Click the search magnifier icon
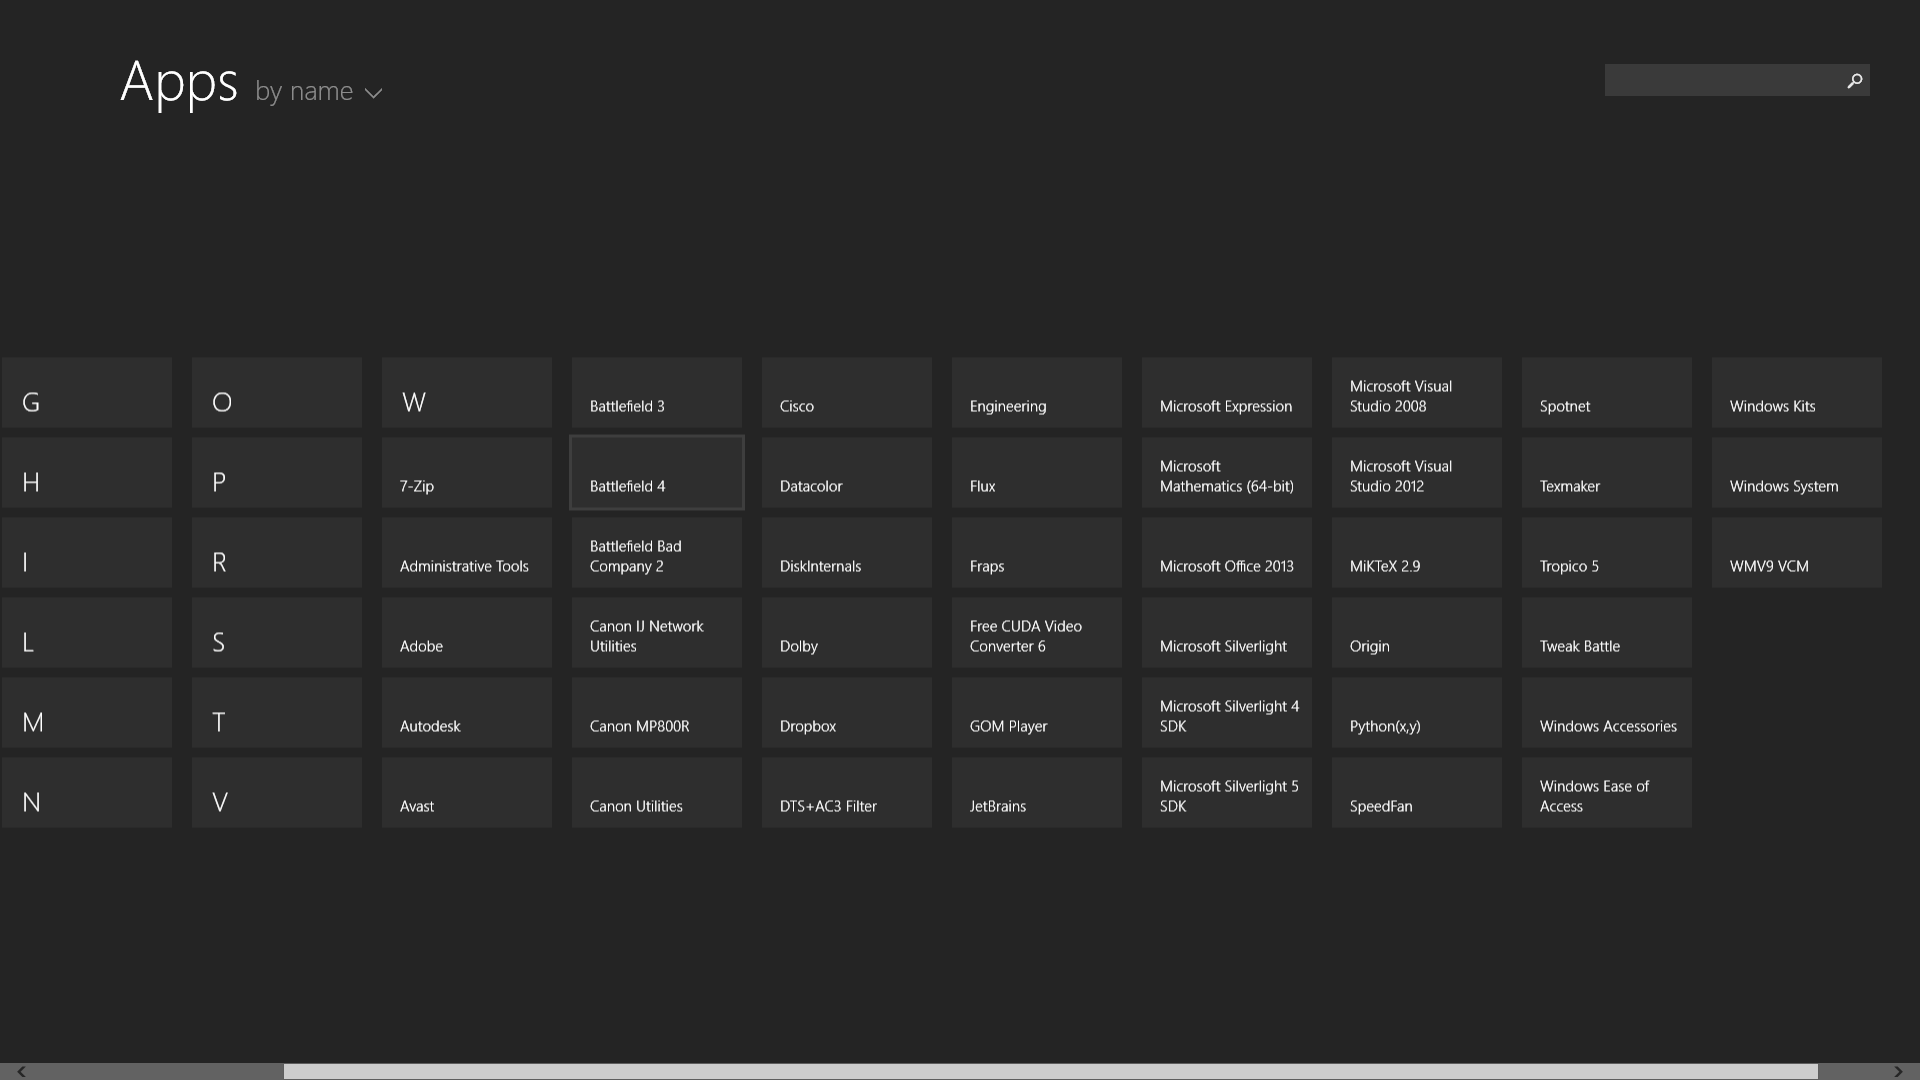1920x1080 pixels. point(1854,81)
